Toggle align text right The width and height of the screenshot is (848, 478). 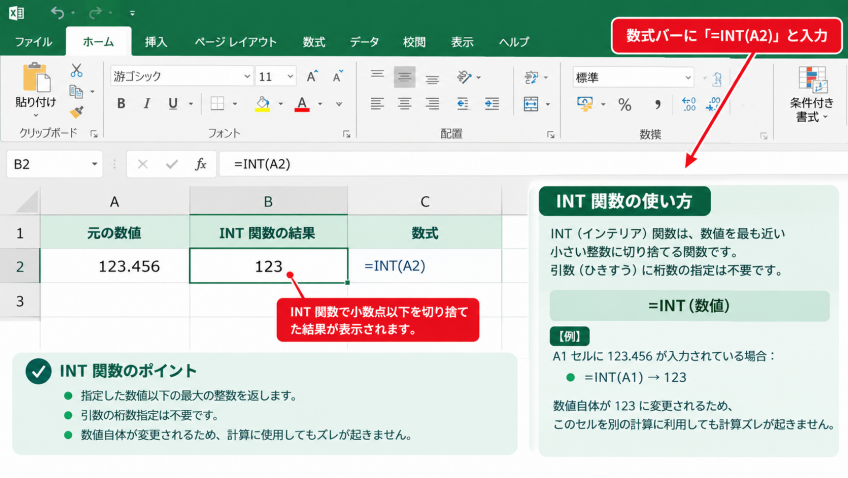coord(432,104)
